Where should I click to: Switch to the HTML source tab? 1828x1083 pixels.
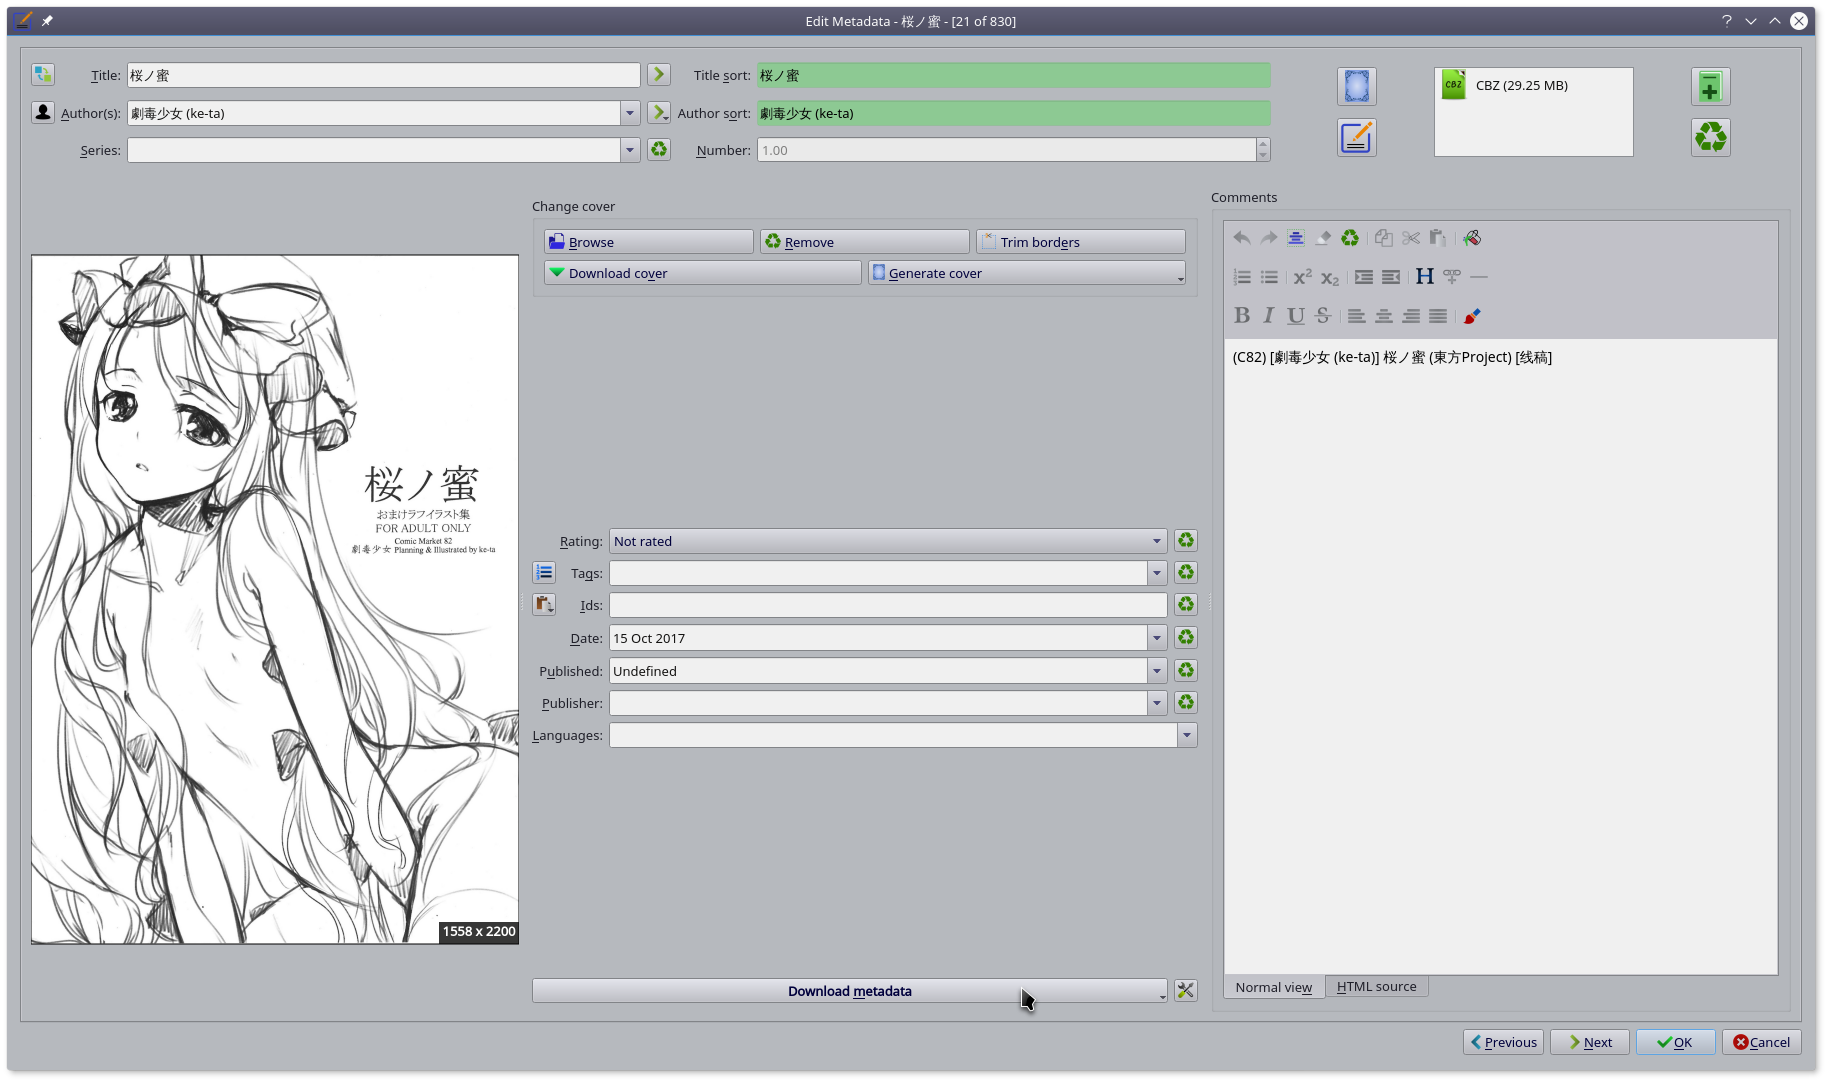click(1376, 987)
